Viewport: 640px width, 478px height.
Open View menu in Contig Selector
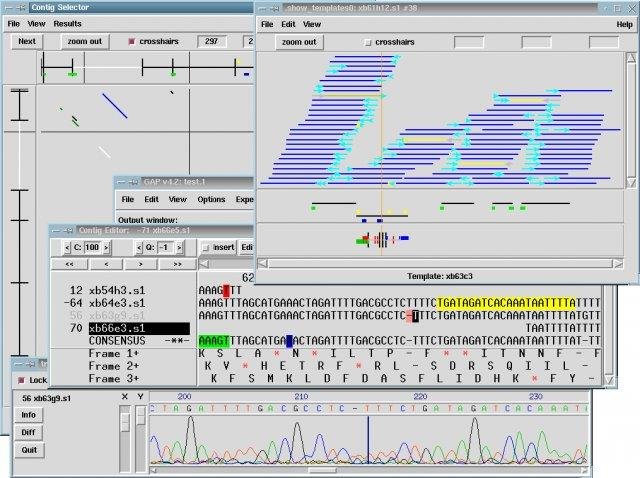coord(36,24)
